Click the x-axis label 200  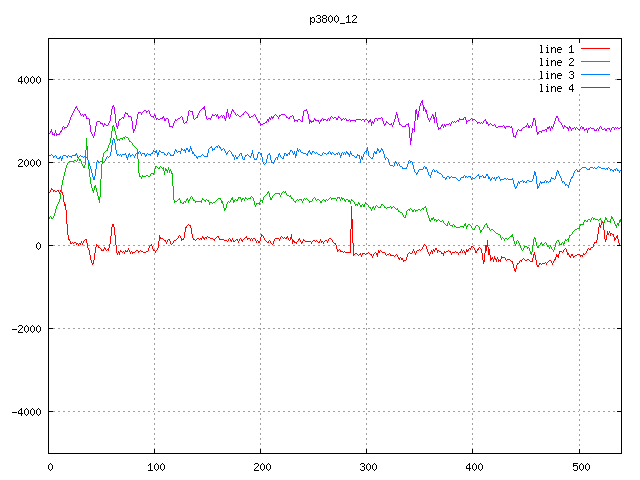coord(262,467)
